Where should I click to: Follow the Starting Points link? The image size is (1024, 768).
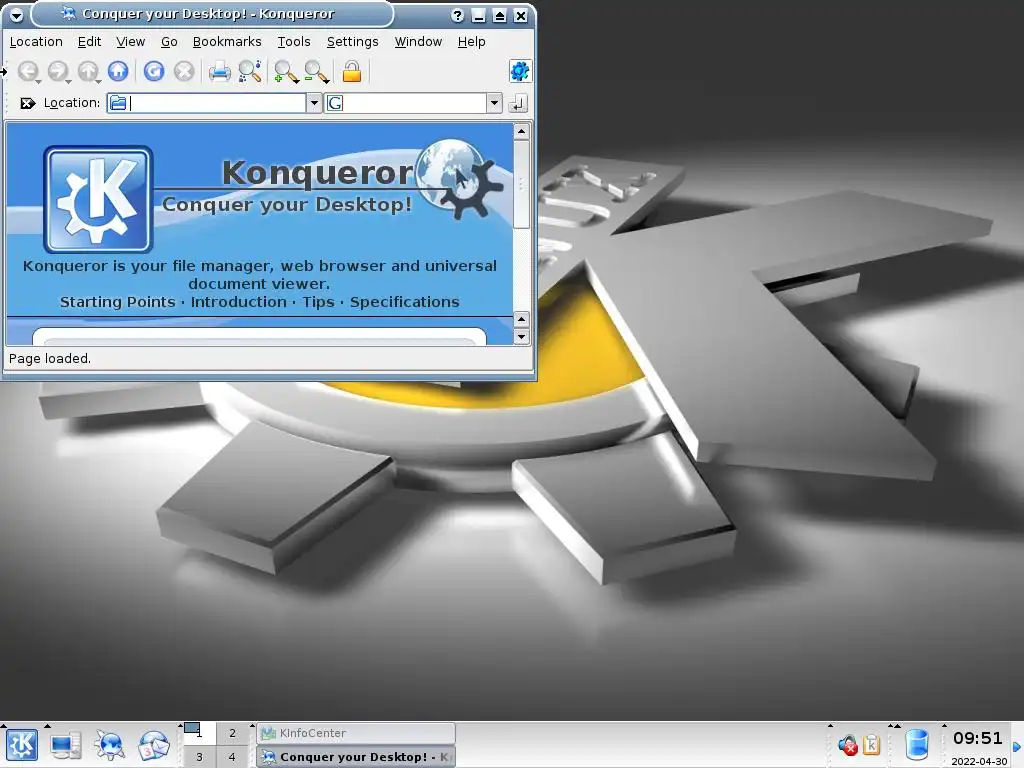click(x=118, y=302)
